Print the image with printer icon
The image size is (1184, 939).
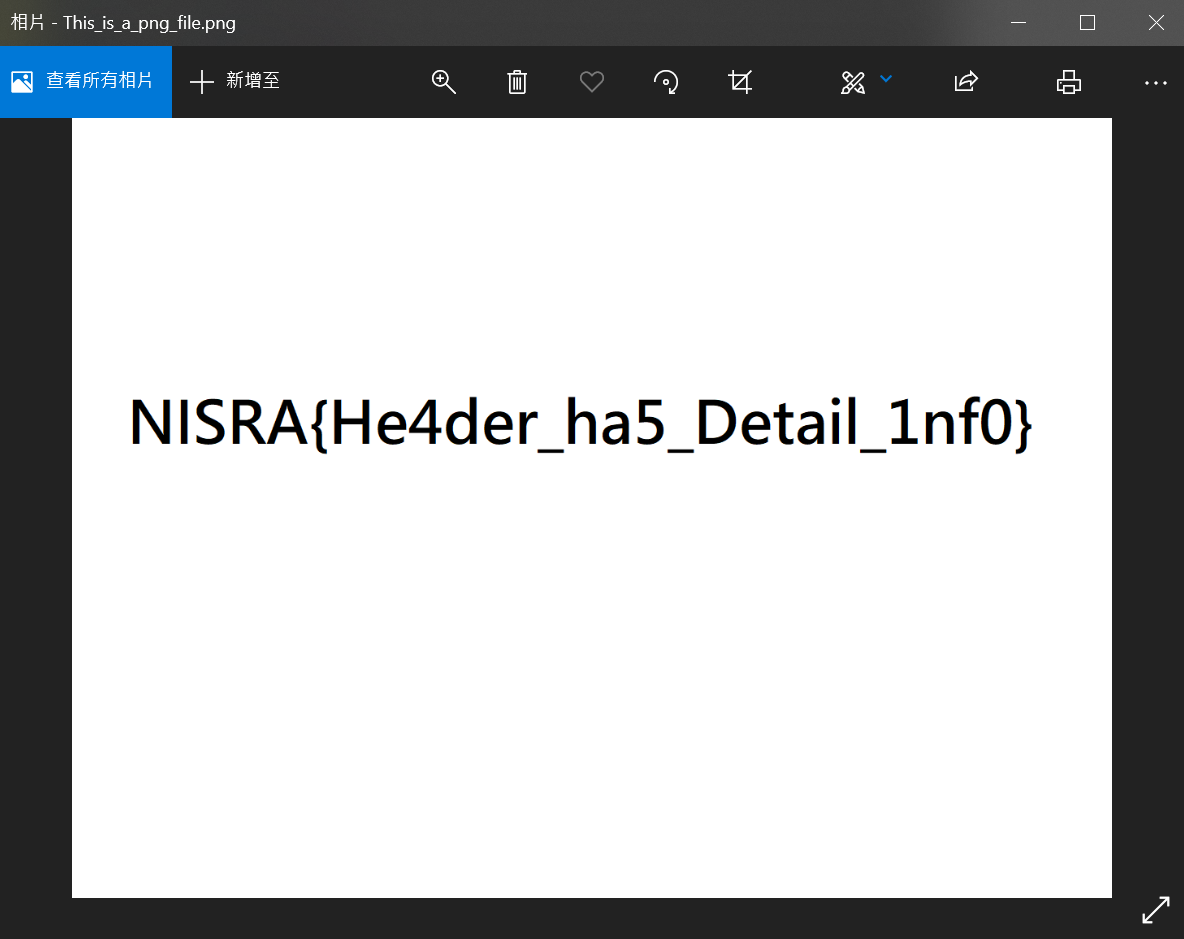[x=1068, y=82]
